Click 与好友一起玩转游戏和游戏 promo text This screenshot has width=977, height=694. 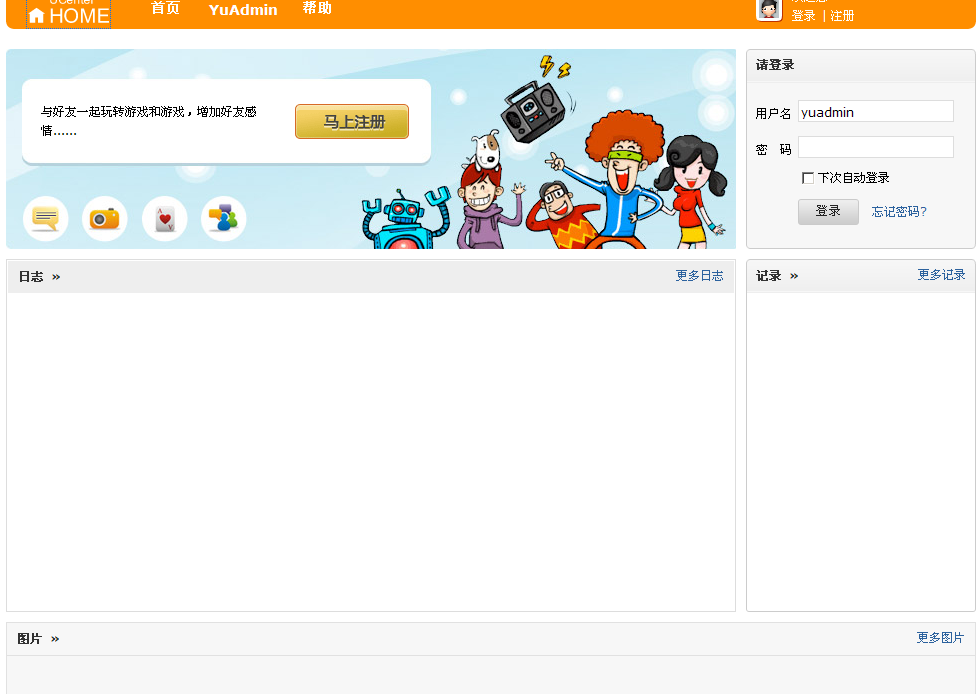click(x=149, y=121)
